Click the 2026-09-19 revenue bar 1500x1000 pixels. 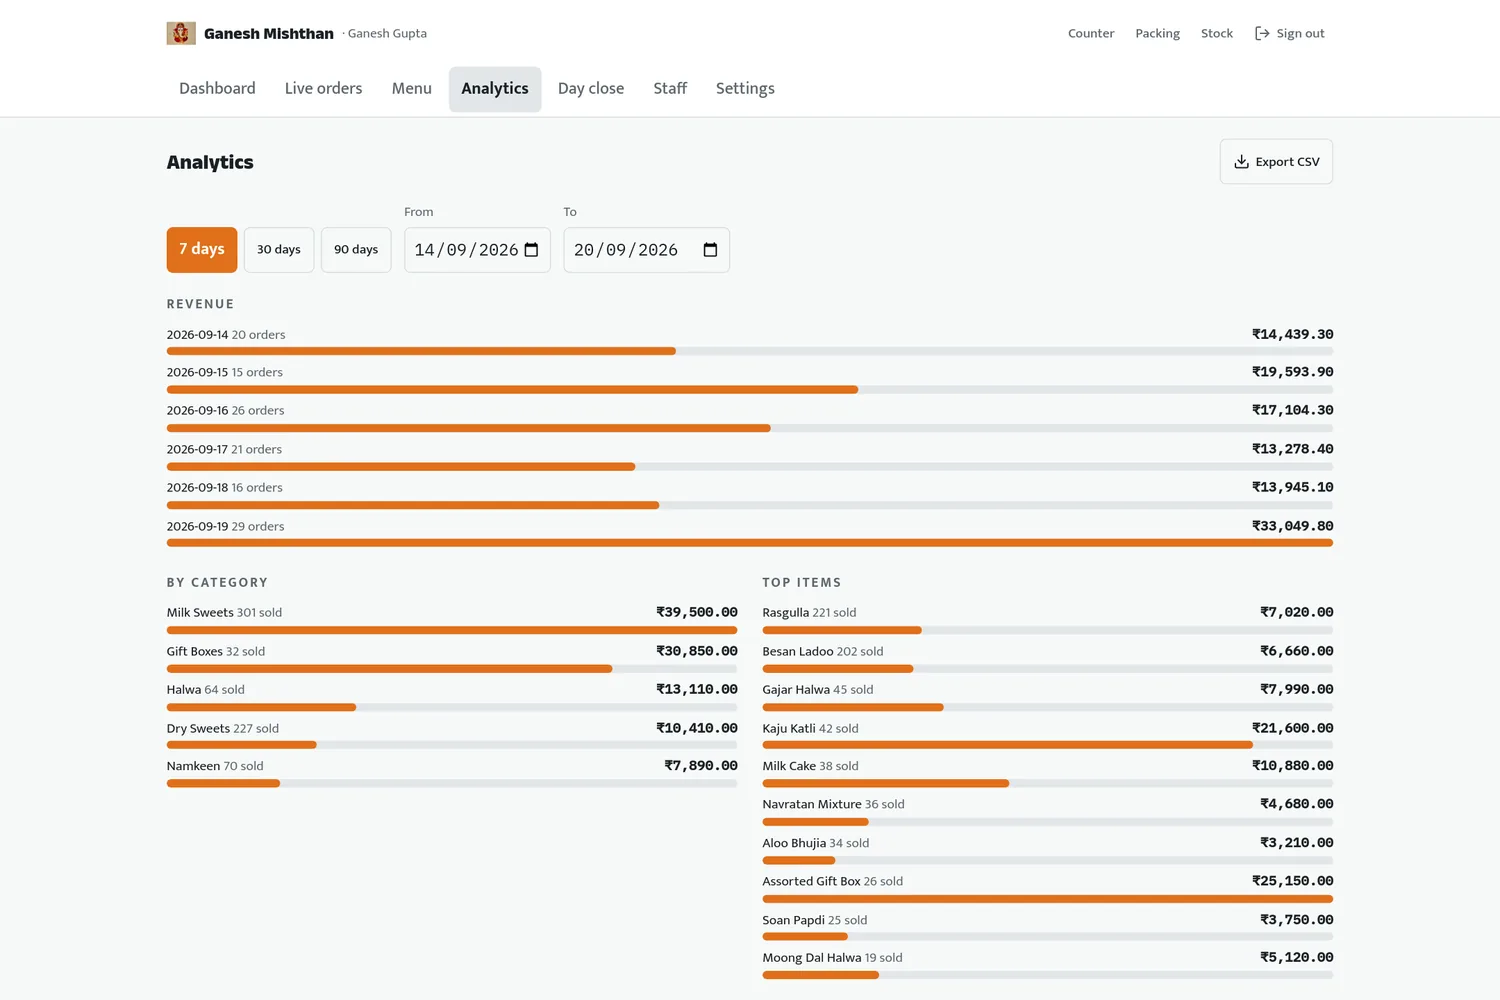click(750, 543)
